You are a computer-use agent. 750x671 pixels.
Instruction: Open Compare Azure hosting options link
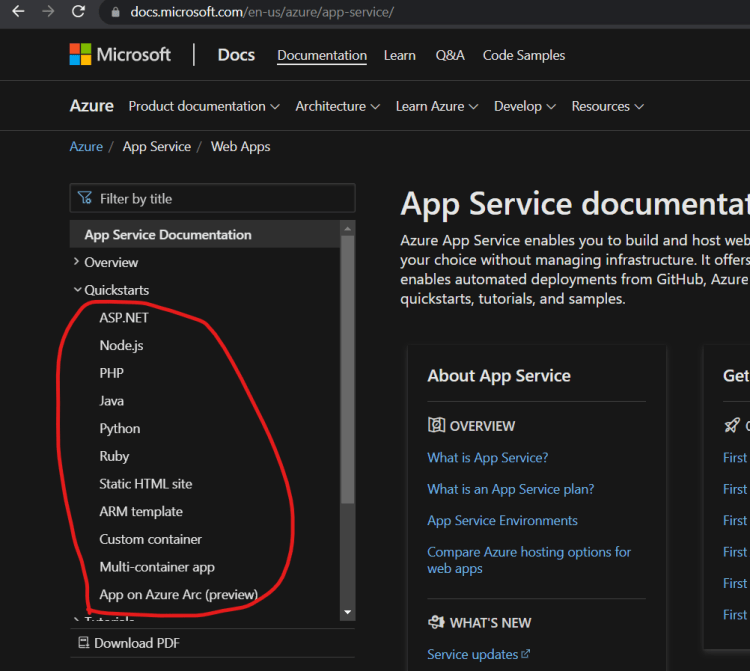coord(529,560)
